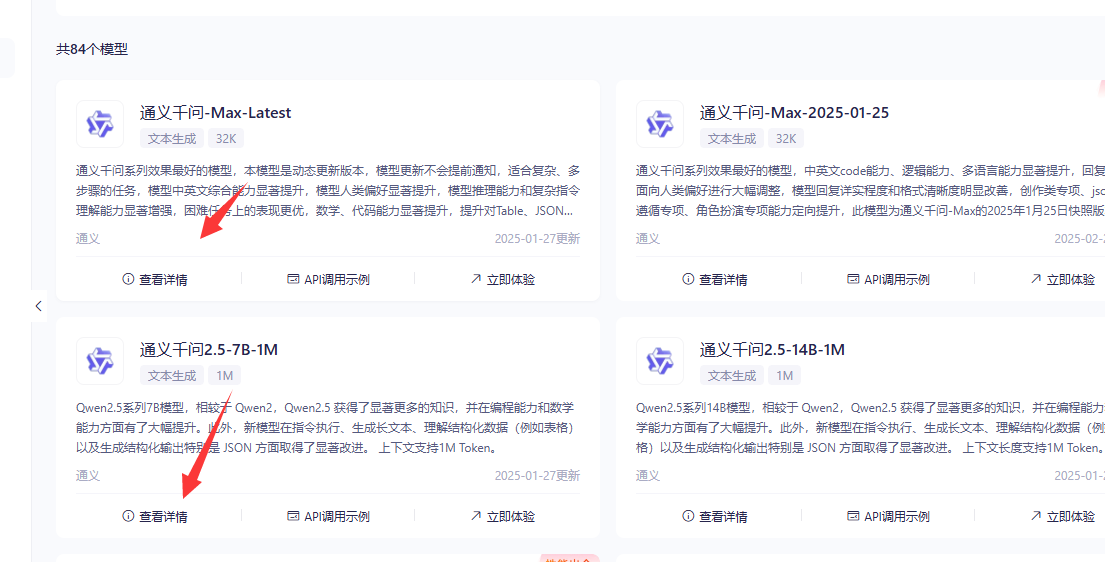1105x562 pixels.
Task: Open 查看详情 for 通义千问-Max-2025-01-25
Action: point(715,279)
